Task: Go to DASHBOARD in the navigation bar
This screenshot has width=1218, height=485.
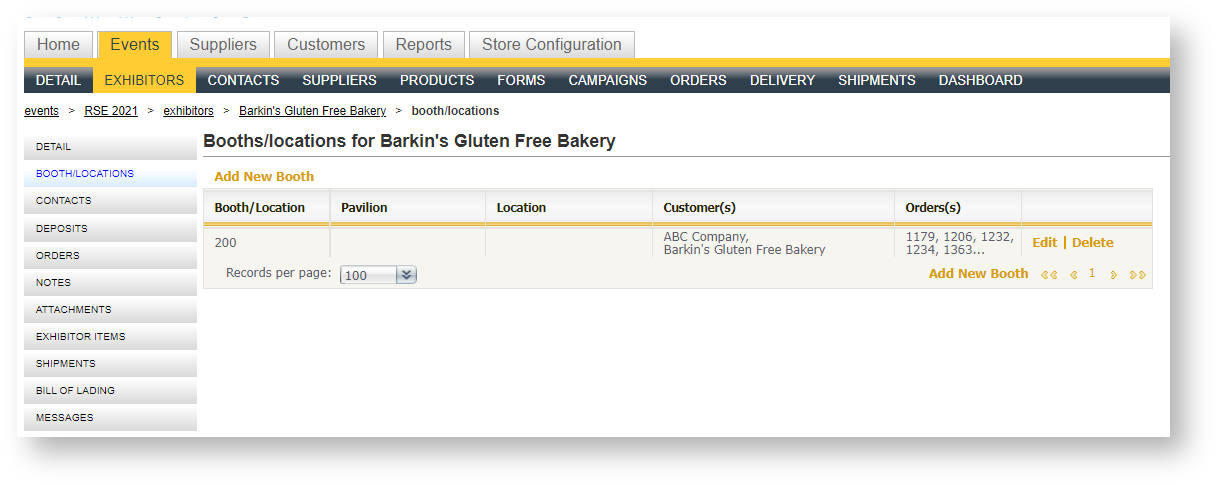Action: click(980, 80)
